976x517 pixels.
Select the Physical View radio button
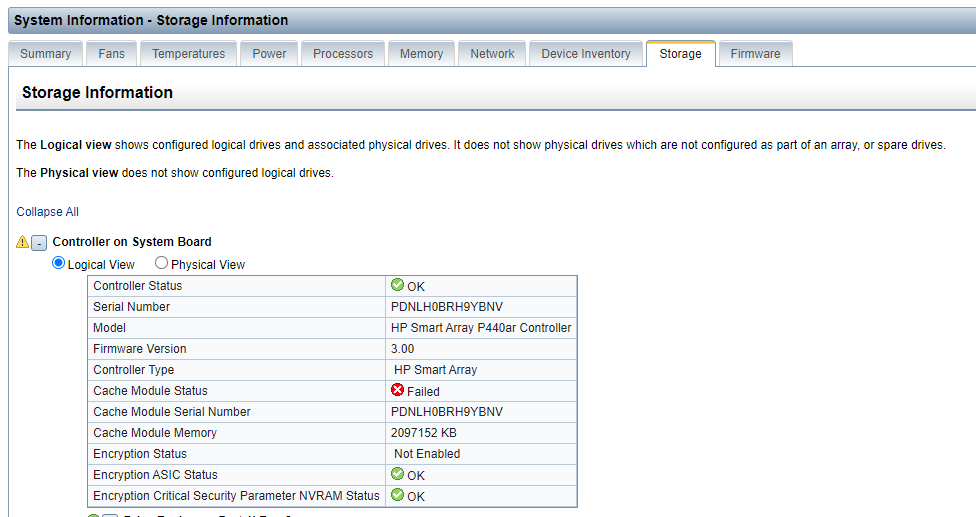161,264
